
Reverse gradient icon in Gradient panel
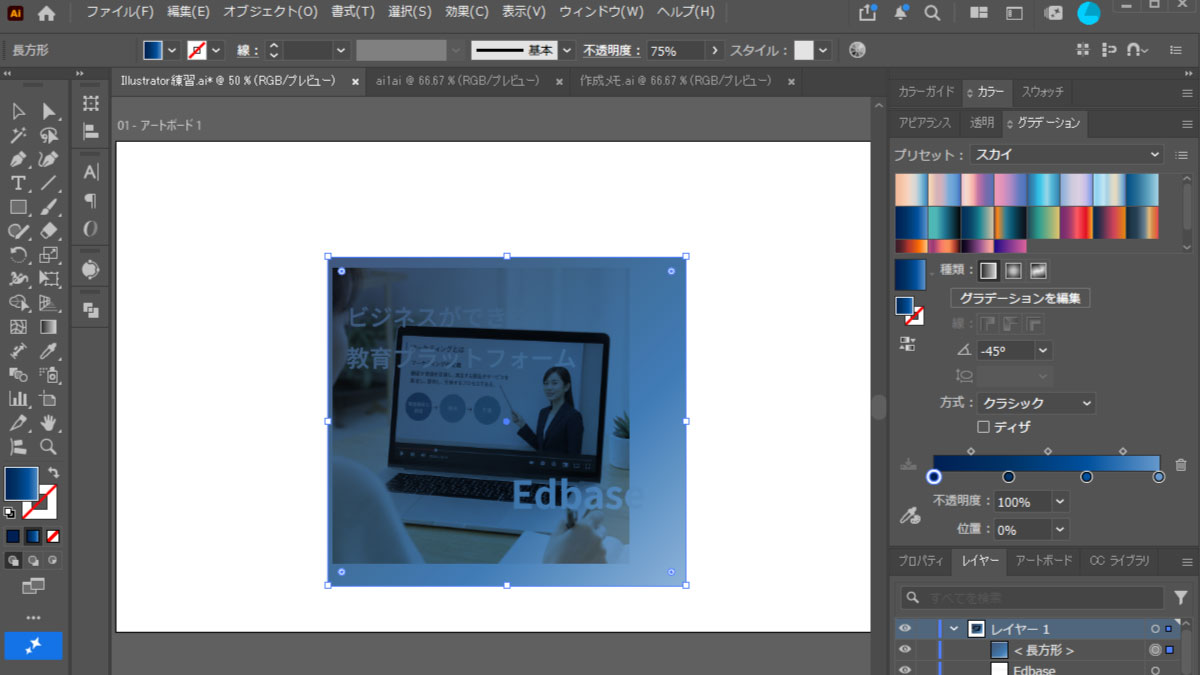[907, 343]
